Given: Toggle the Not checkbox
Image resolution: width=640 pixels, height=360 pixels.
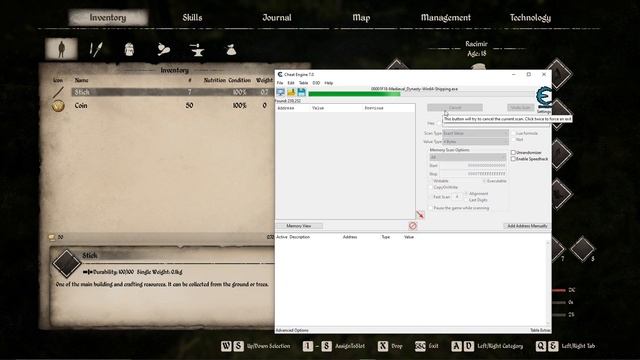Looking at the screenshot, I should [x=513, y=140].
